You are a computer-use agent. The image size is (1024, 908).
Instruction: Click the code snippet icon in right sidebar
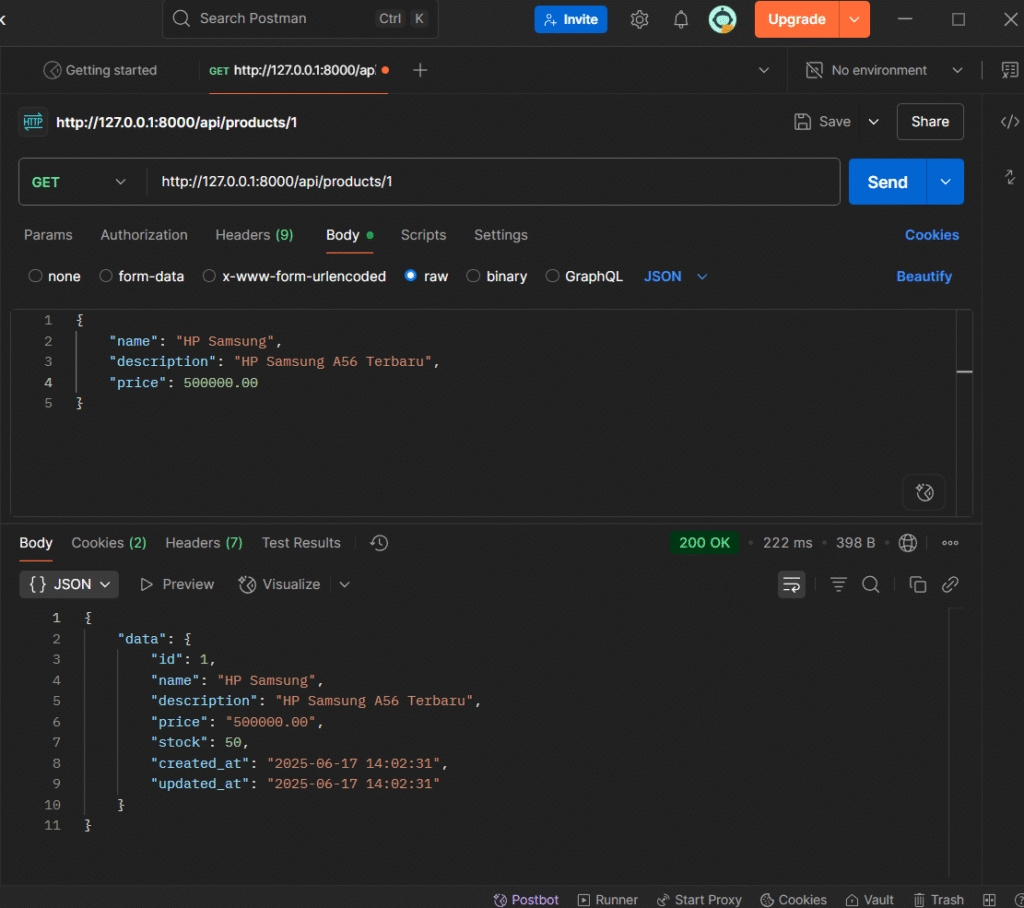[x=1009, y=122]
